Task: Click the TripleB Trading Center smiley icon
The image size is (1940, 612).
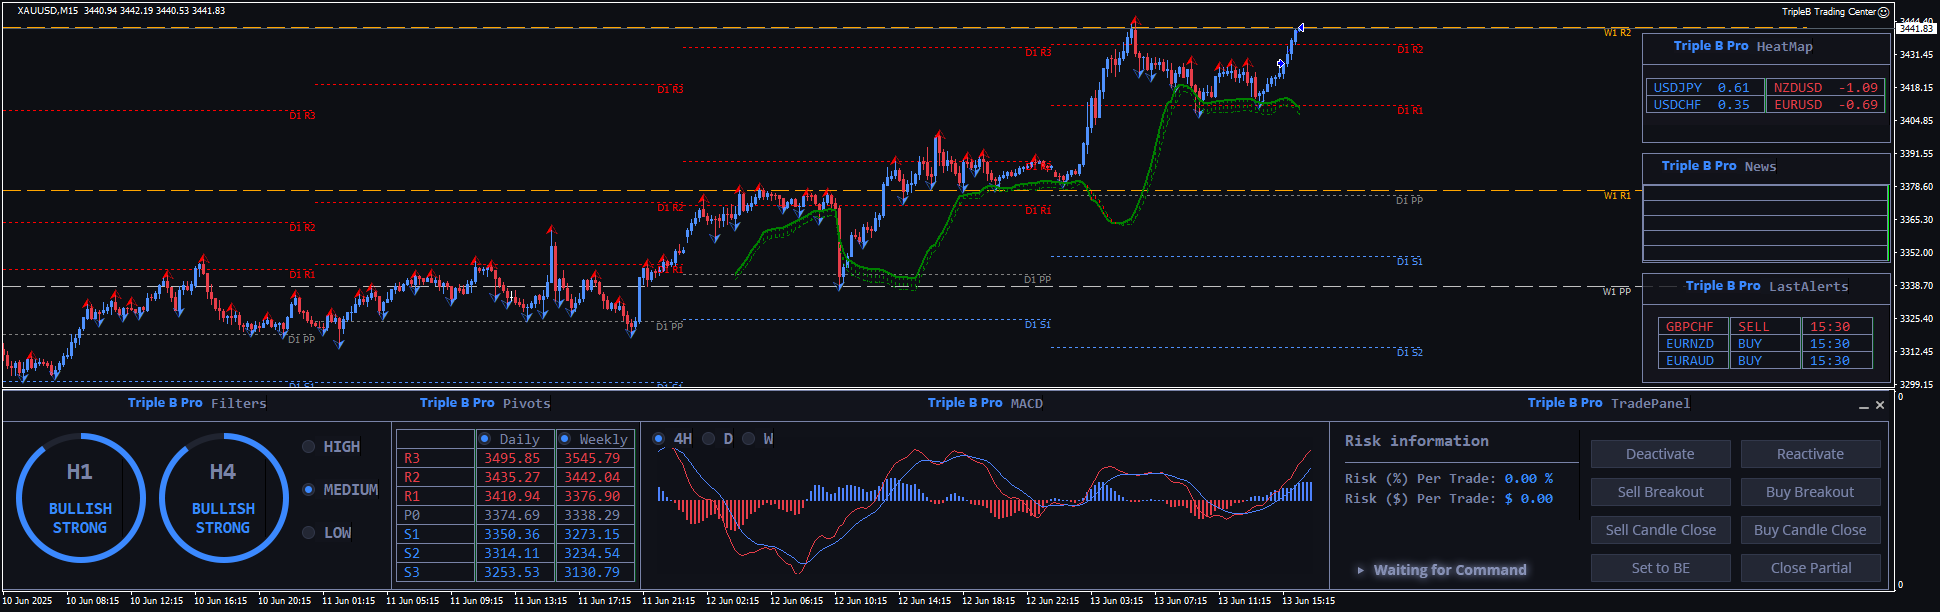Action: click(1884, 12)
